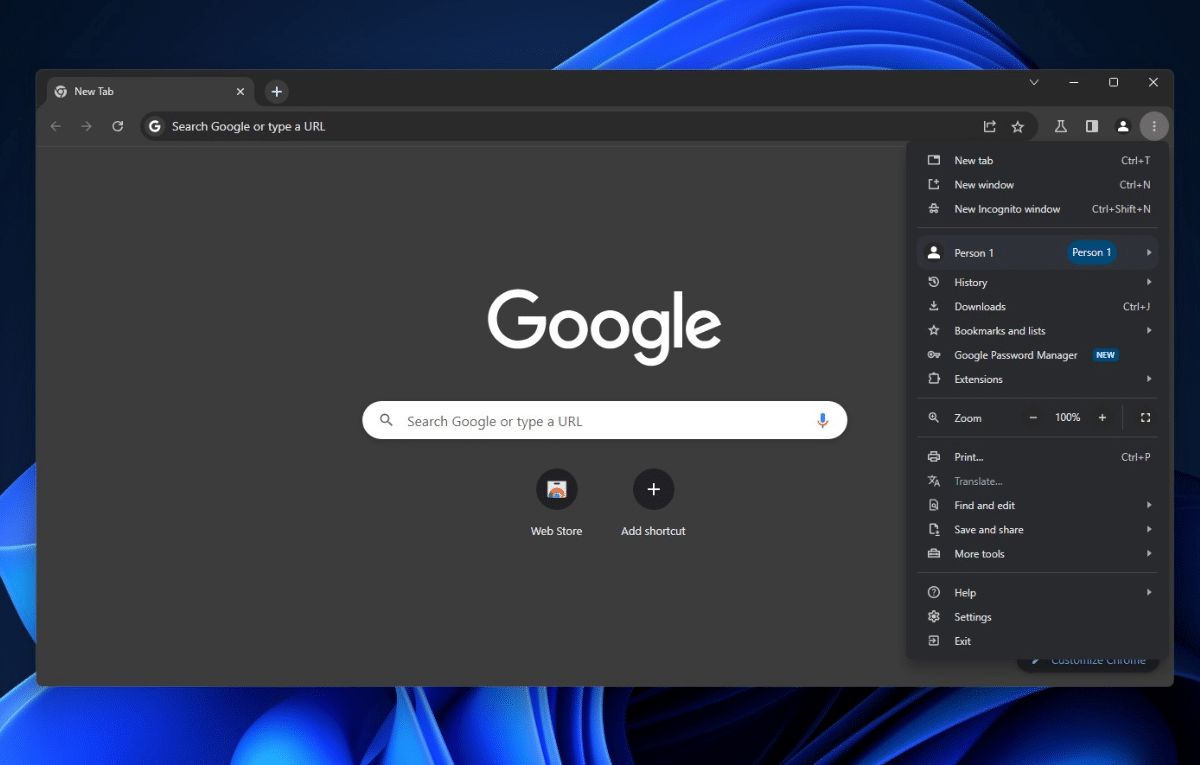Screen dimensions: 1200x765
Task: Click the new tab plus button
Action: 277,92
